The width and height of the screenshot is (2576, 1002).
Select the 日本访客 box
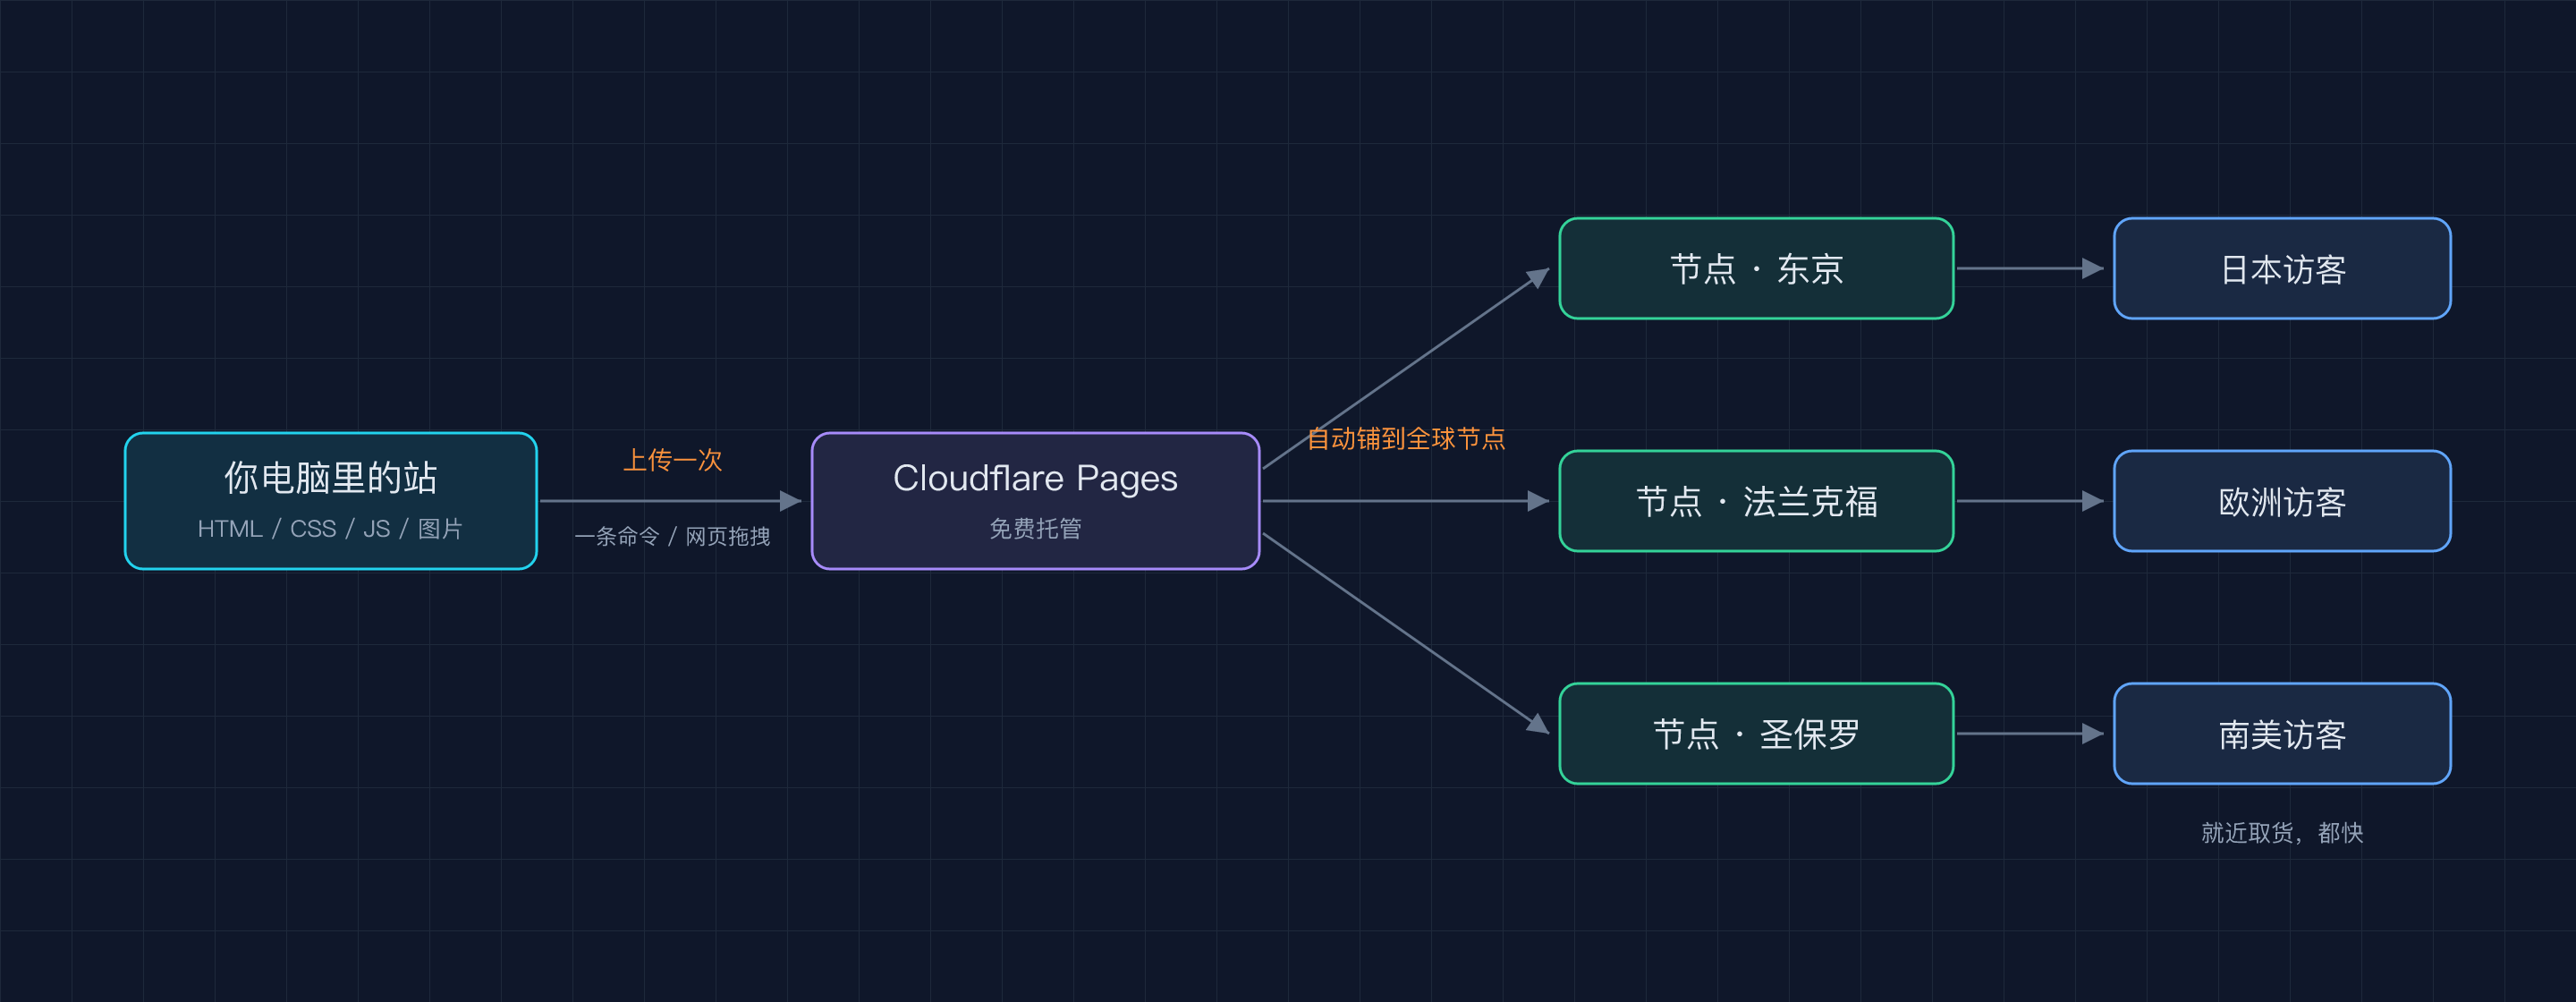click(x=2282, y=268)
